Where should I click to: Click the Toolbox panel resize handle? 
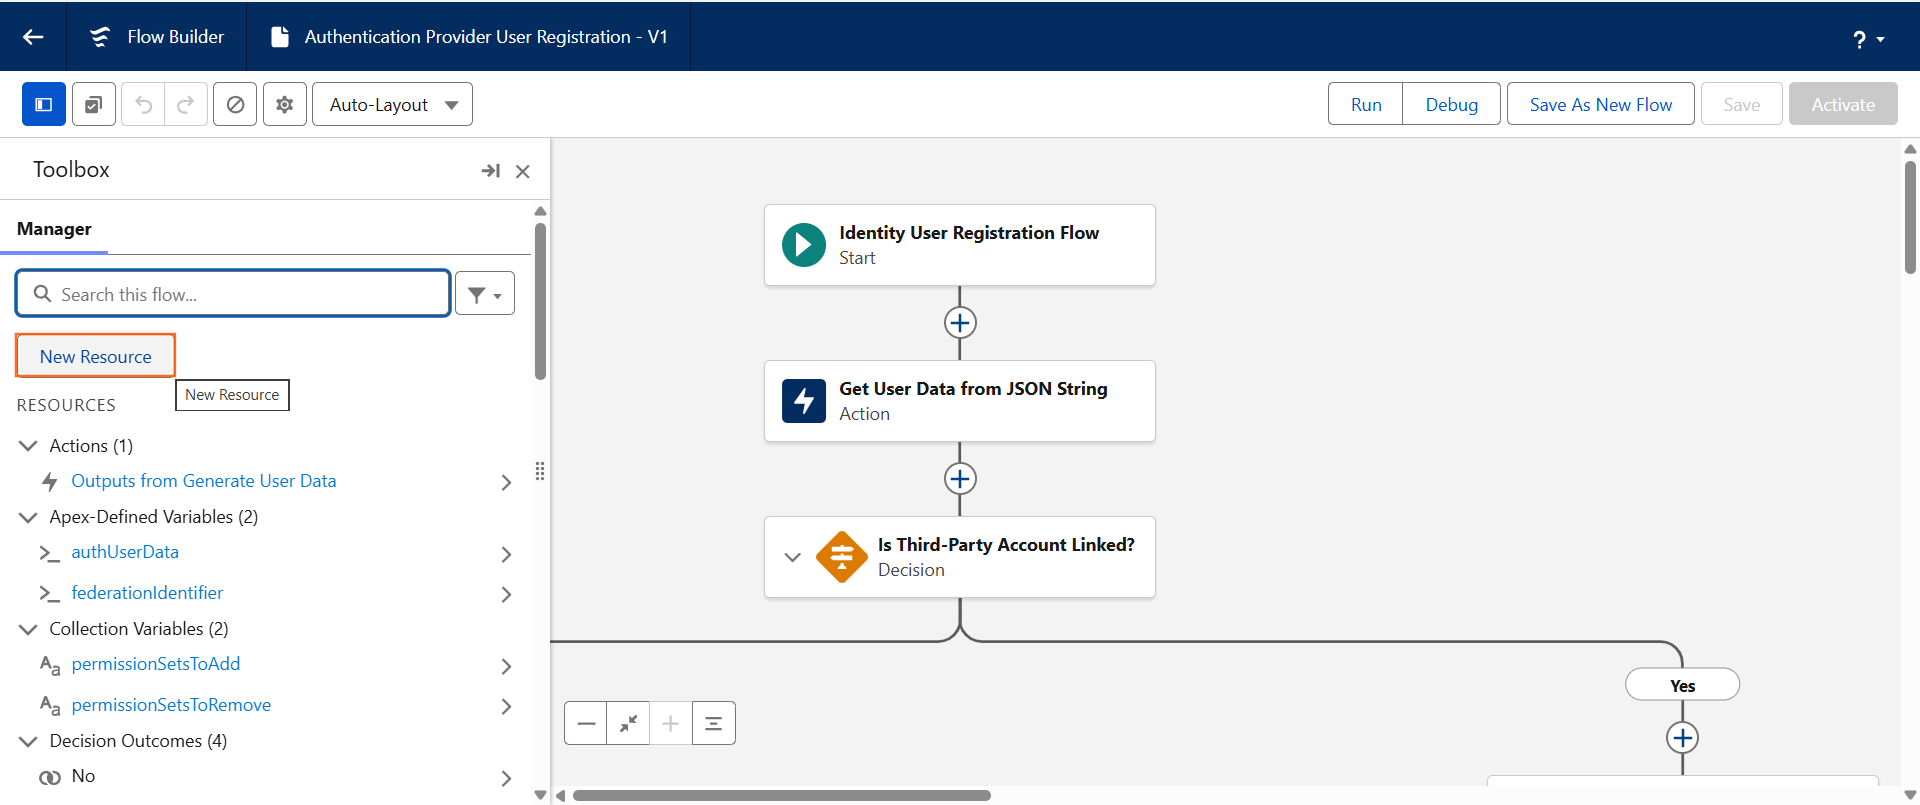(540, 471)
